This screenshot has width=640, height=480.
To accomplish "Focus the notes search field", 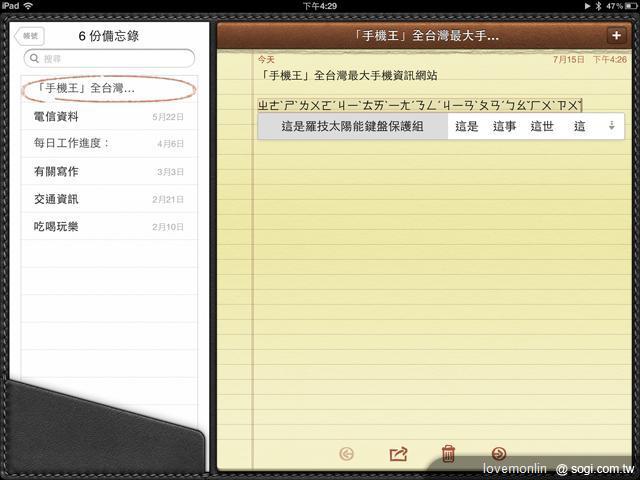I will point(109,58).
